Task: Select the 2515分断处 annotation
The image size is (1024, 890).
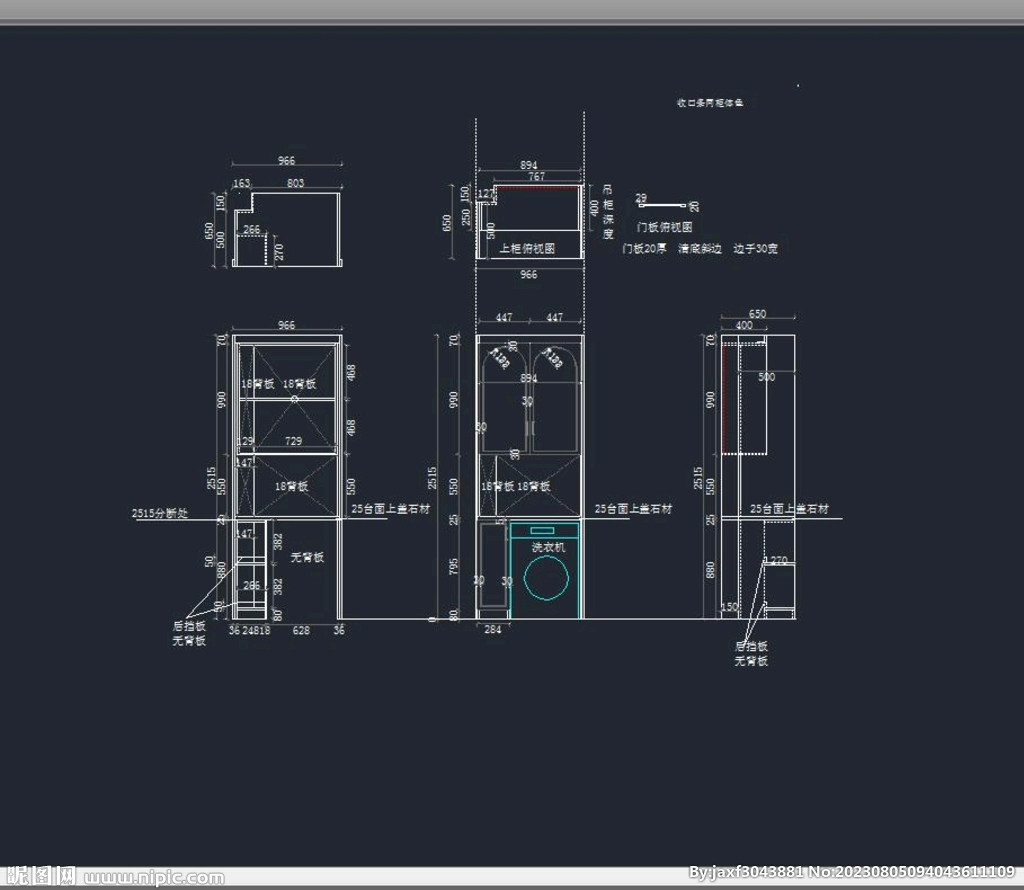Action: pos(160,513)
